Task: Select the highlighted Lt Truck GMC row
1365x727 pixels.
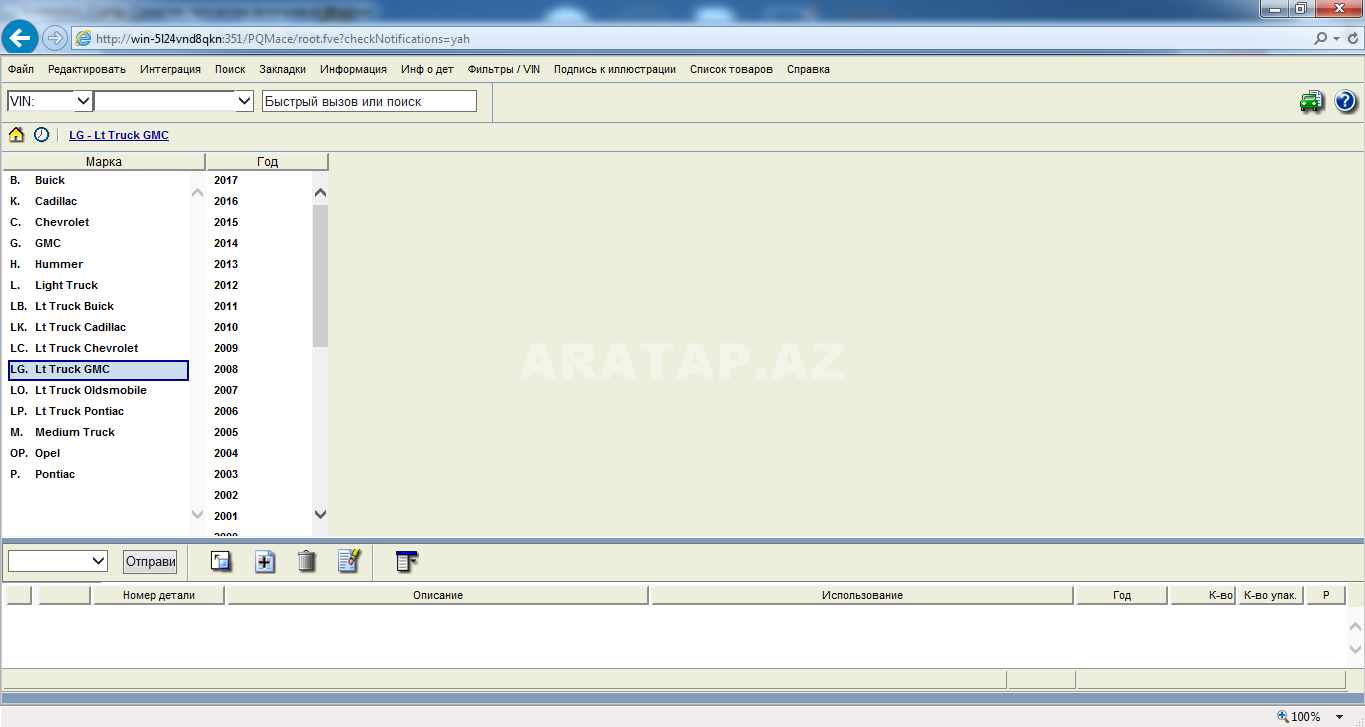Action: pyautogui.click(x=98, y=370)
